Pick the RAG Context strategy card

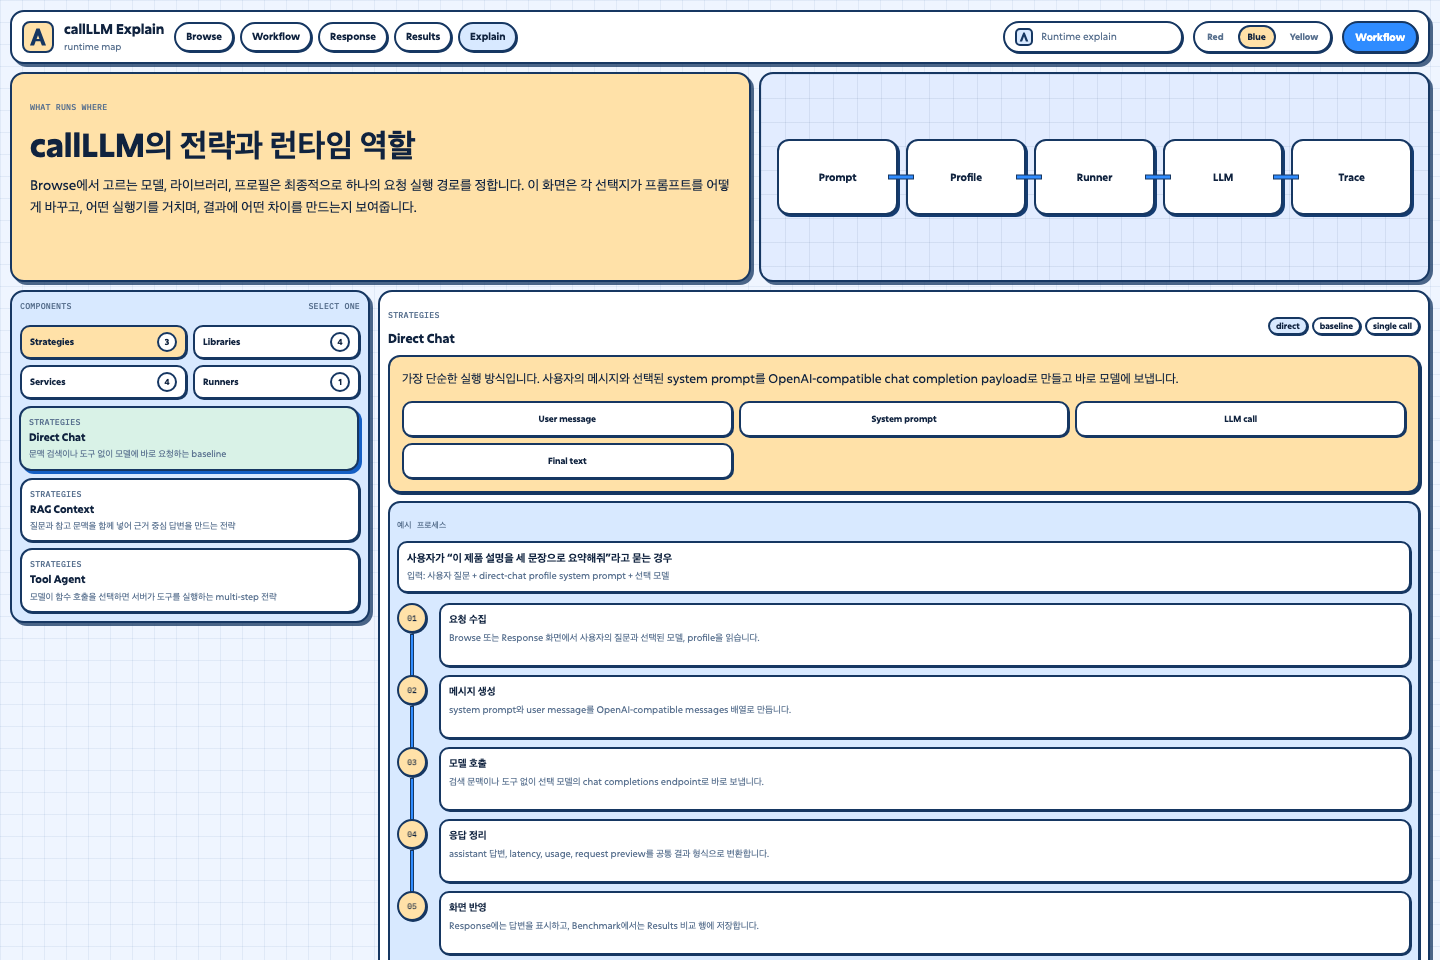(190, 510)
